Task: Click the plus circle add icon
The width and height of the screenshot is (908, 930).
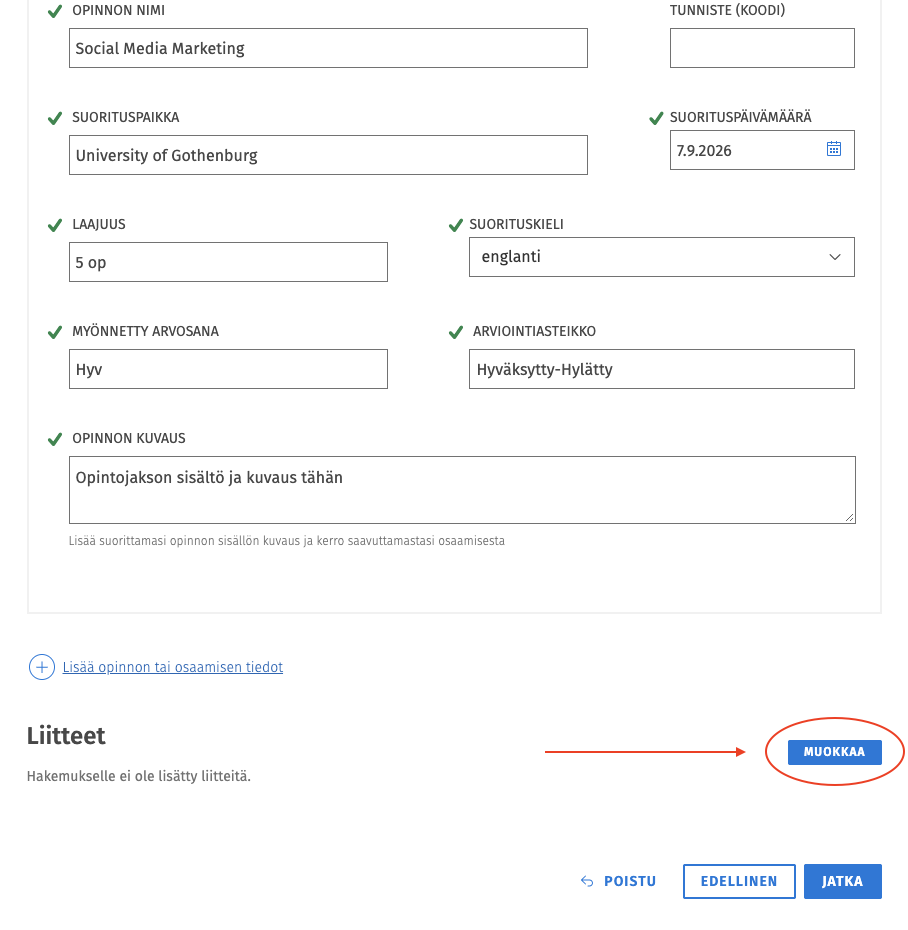Action: click(x=42, y=667)
